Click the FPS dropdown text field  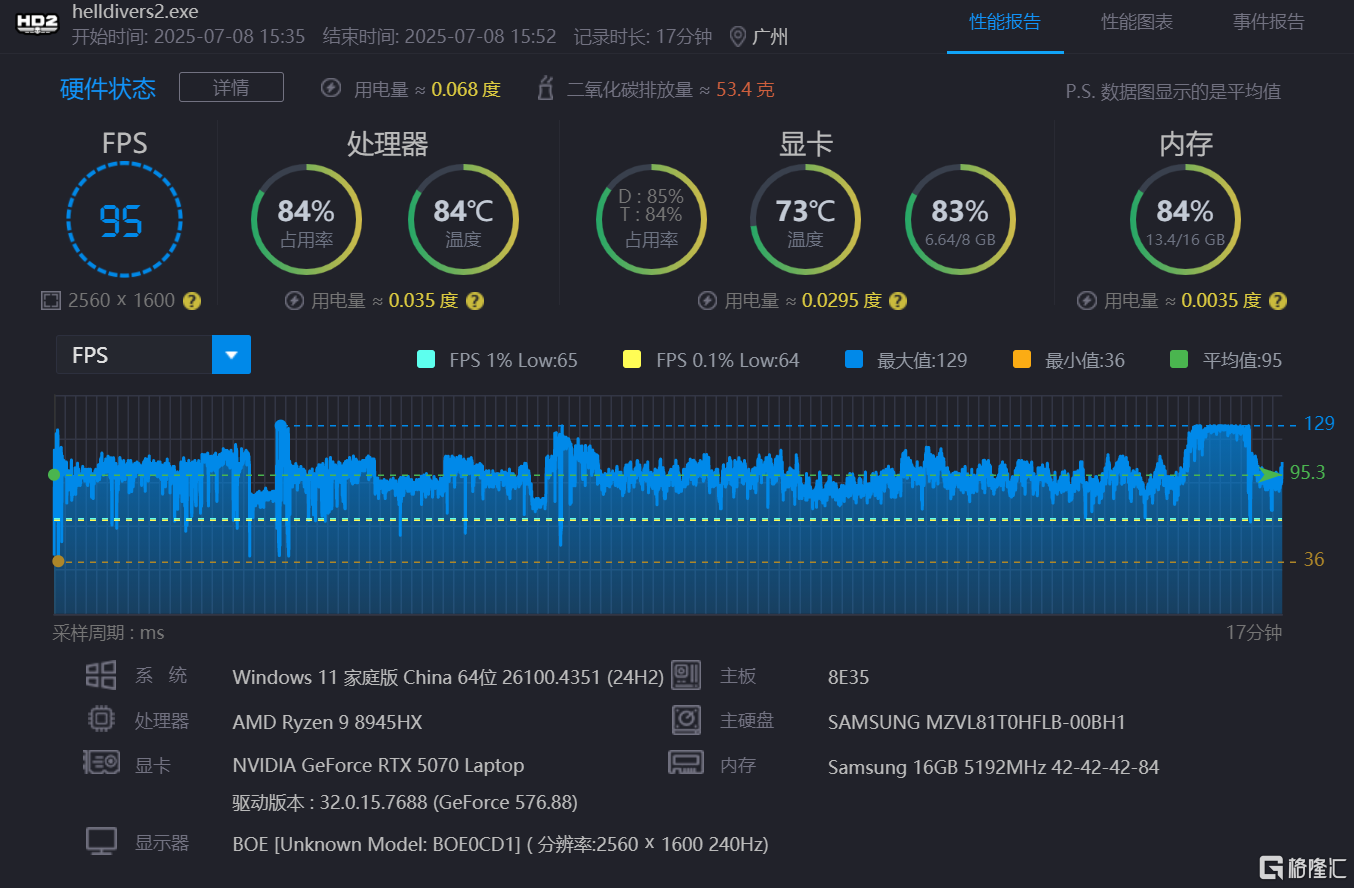[x=134, y=355]
